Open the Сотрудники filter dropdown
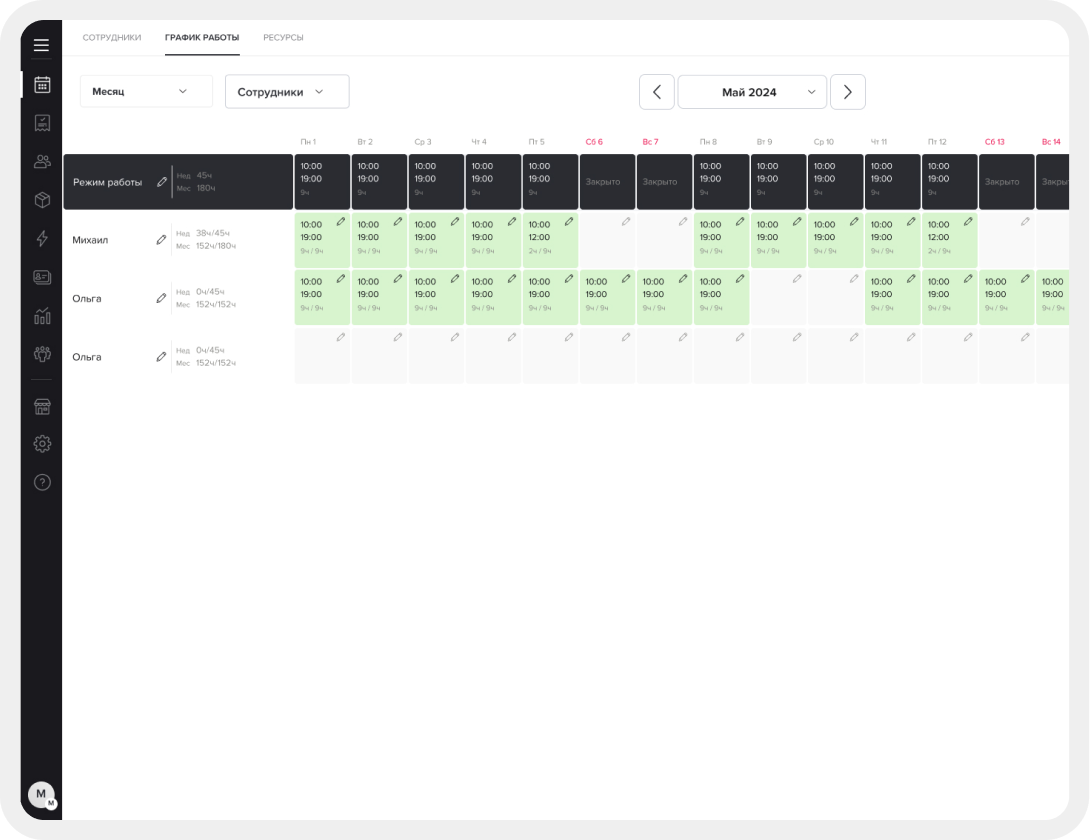Screen dimensions: 1090x840 coord(286,91)
